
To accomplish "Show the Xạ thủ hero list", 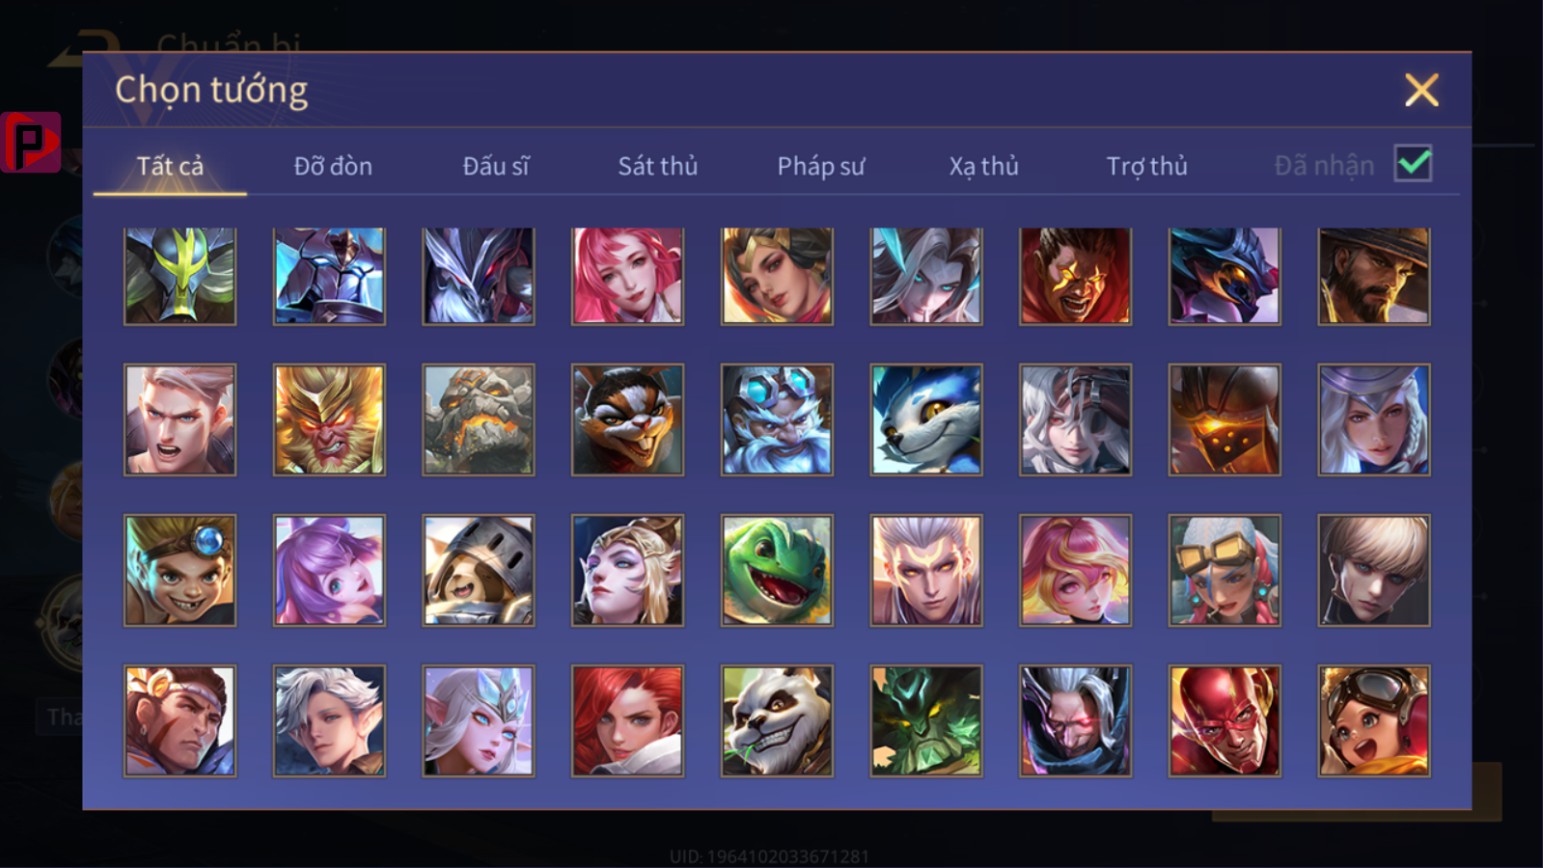I will click(984, 166).
